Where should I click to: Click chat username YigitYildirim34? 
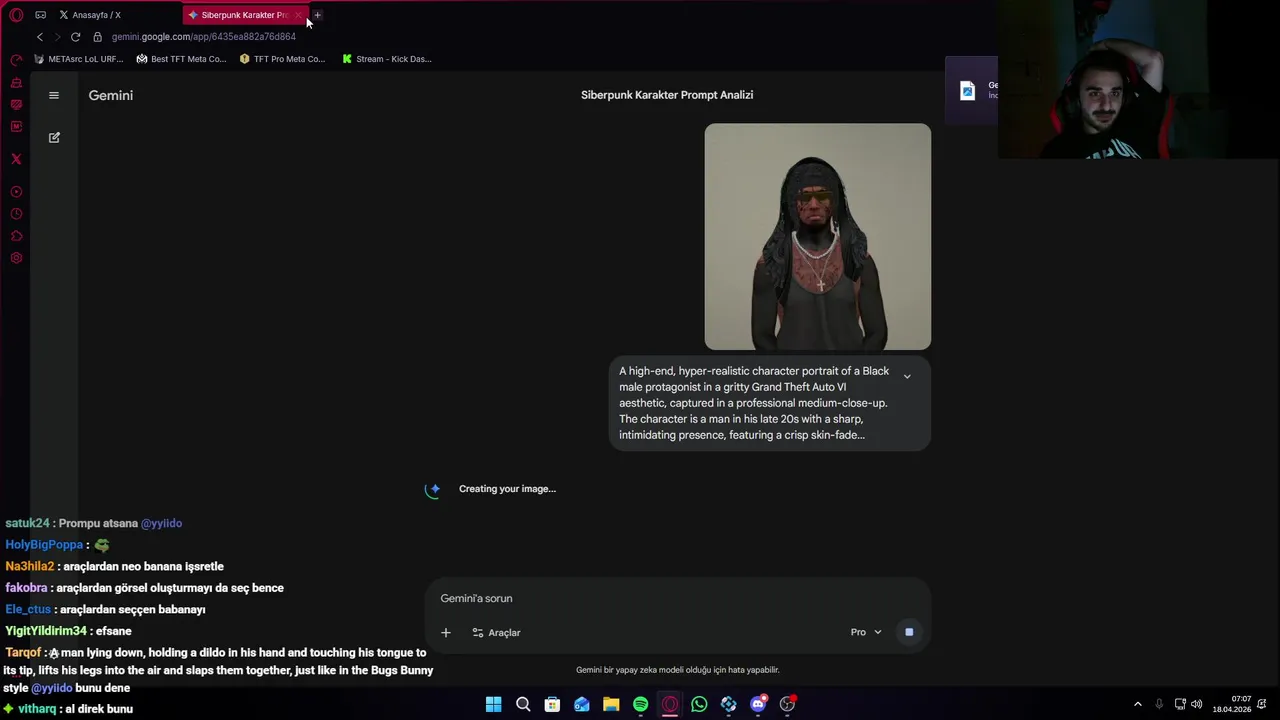pyautogui.click(x=46, y=631)
